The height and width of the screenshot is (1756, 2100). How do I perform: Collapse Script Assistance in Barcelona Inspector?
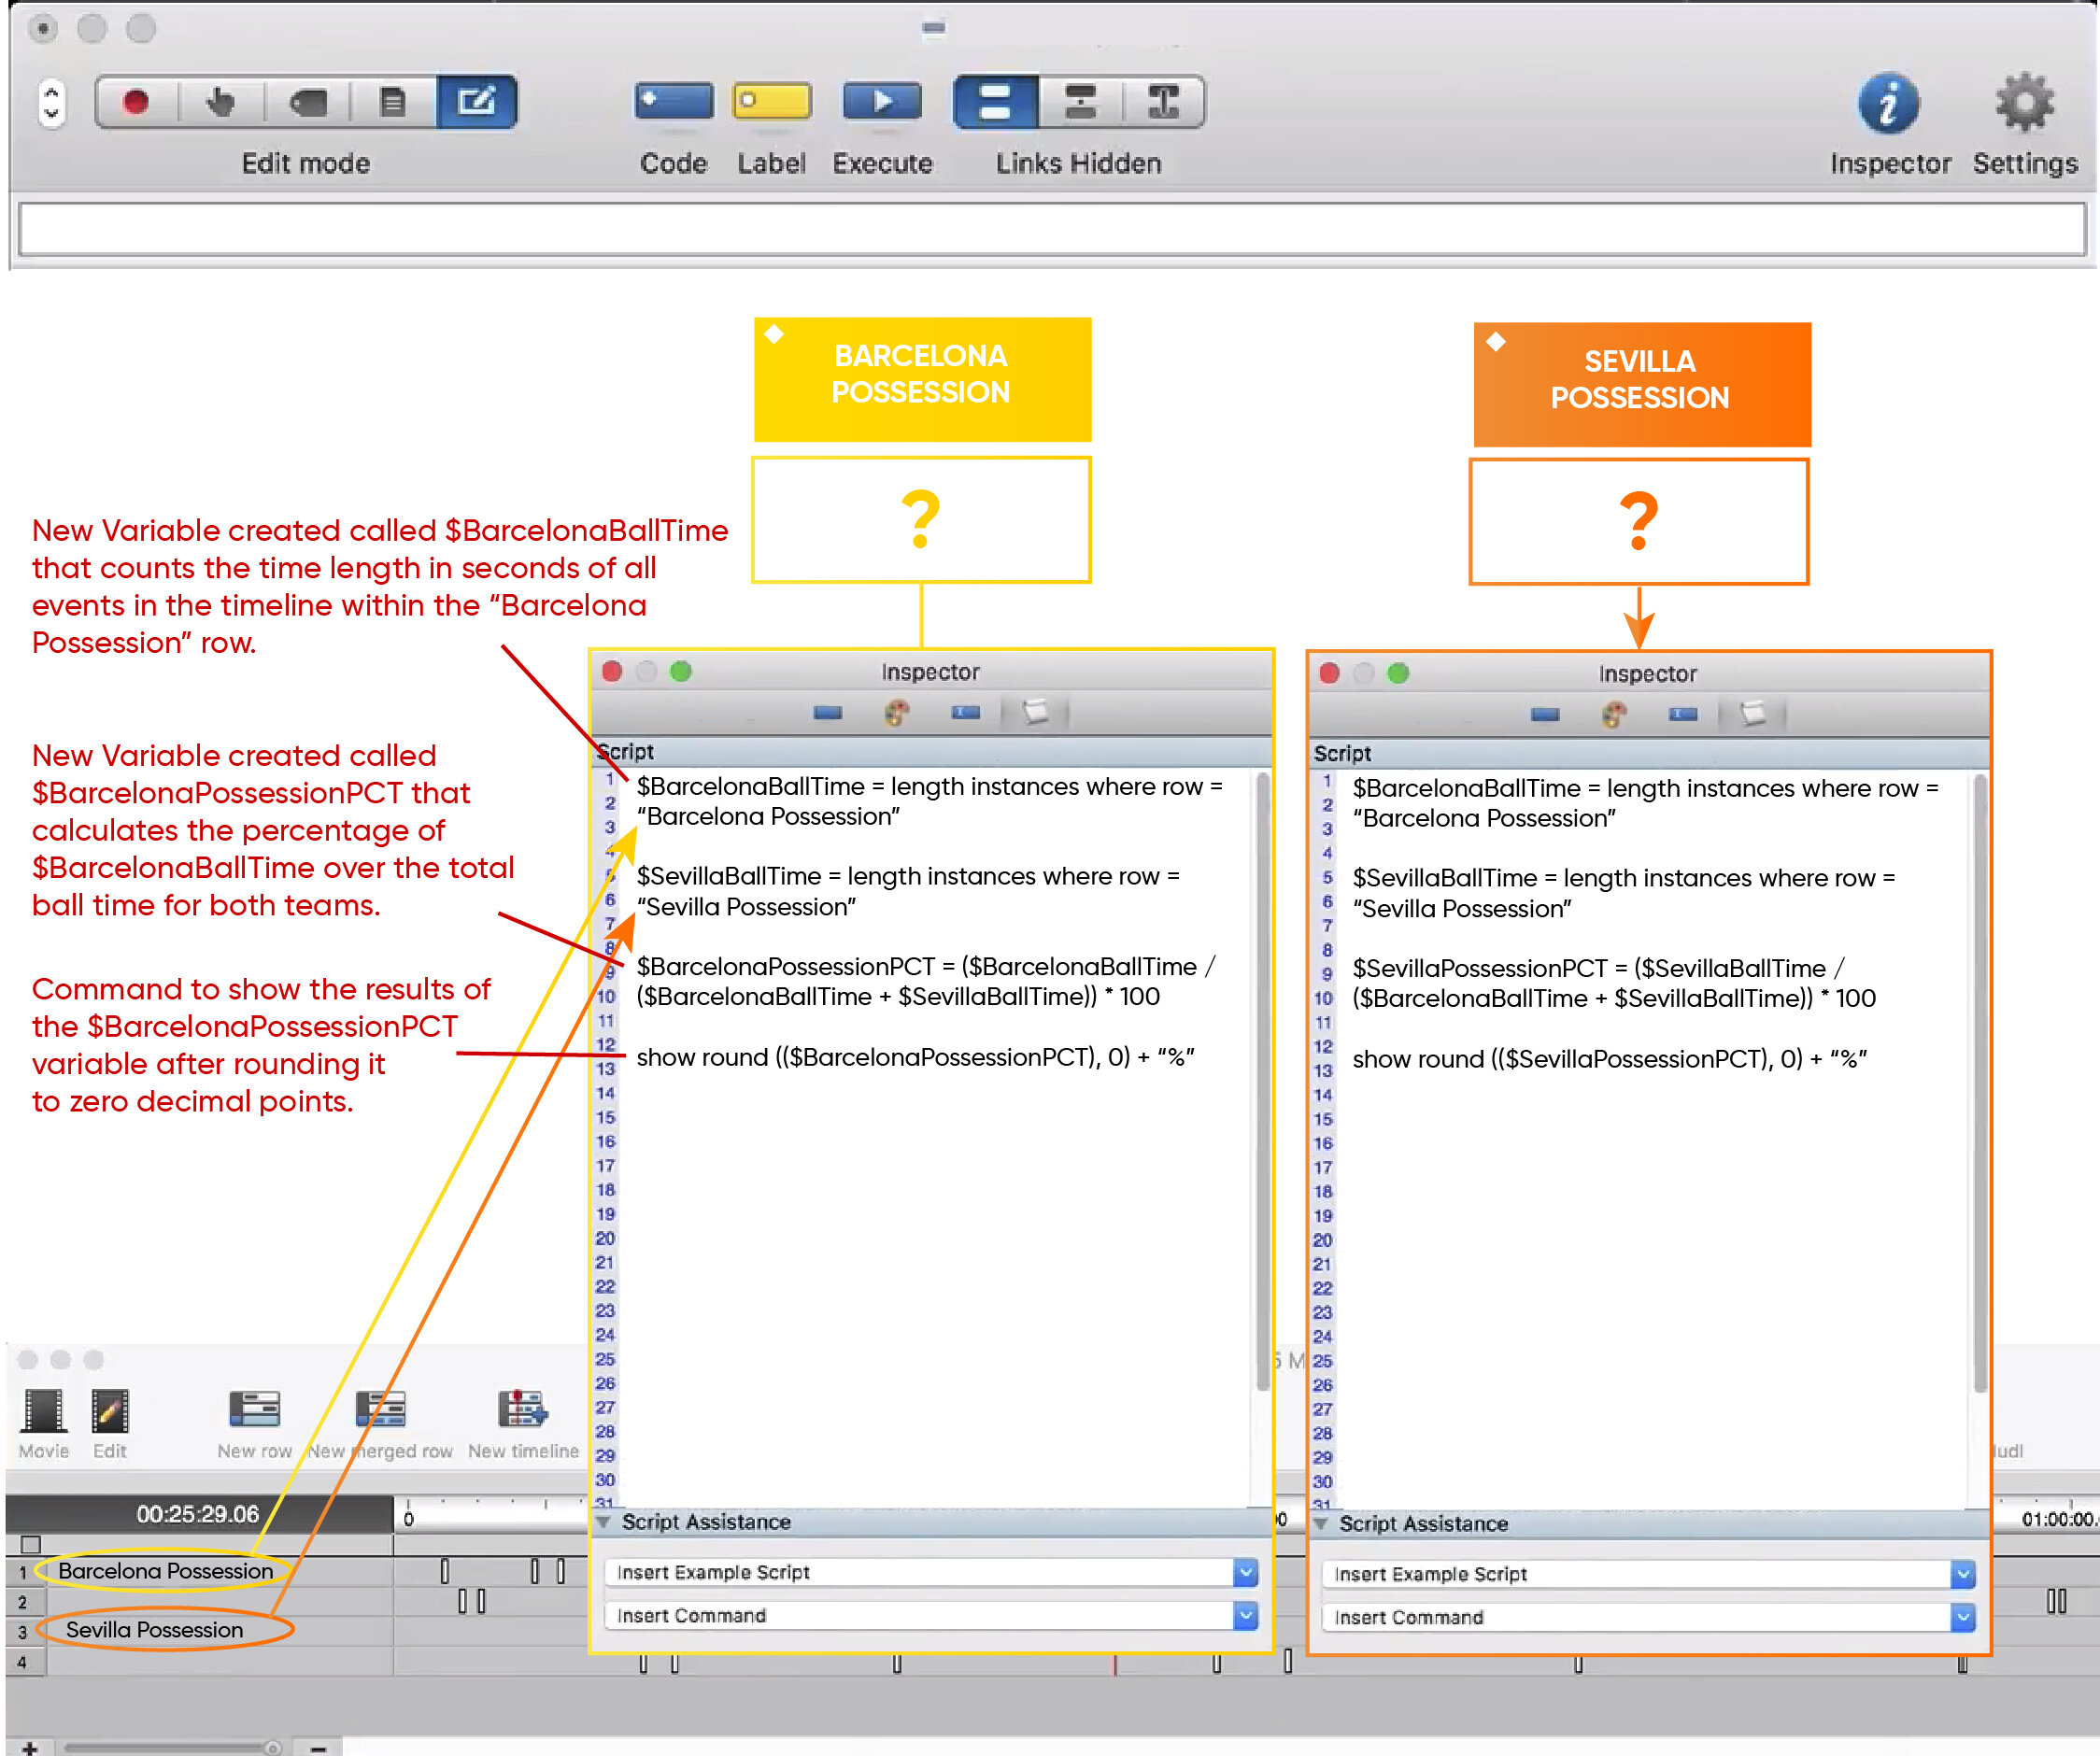(x=604, y=1521)
